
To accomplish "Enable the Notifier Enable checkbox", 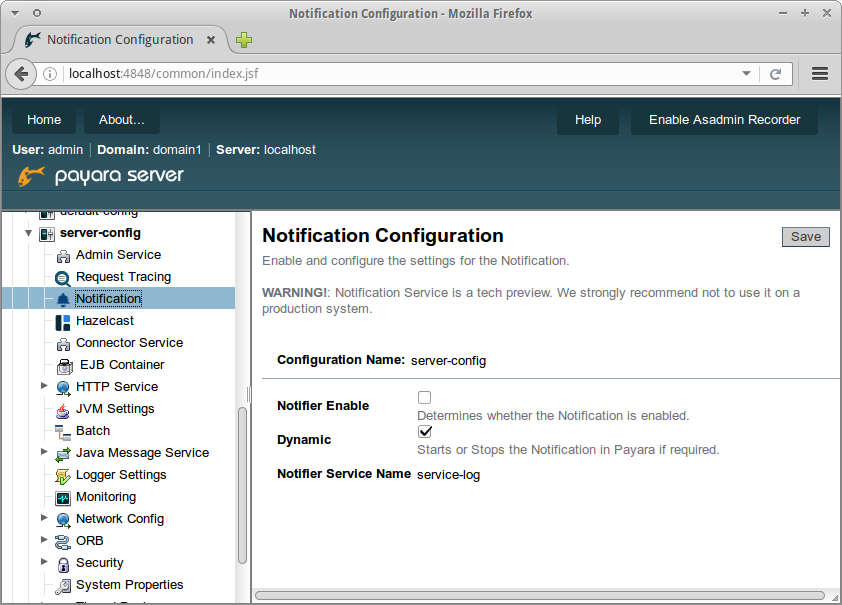I will click(x=424, y=397).
